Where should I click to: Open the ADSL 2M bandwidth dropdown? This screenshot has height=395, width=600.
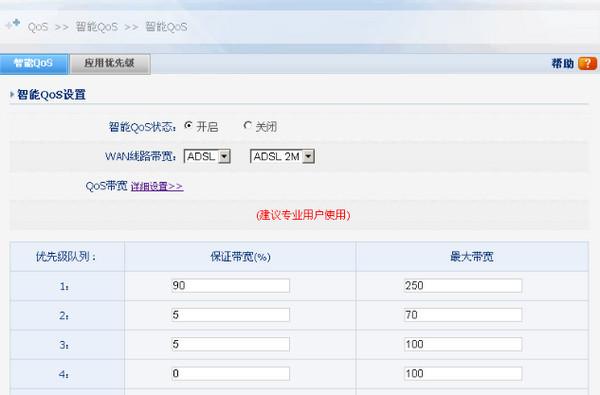coord(282,156)
